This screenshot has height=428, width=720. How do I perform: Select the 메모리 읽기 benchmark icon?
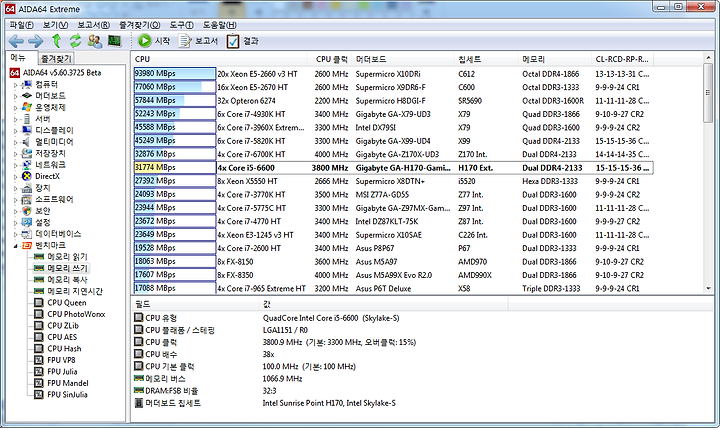coord(39,257)
